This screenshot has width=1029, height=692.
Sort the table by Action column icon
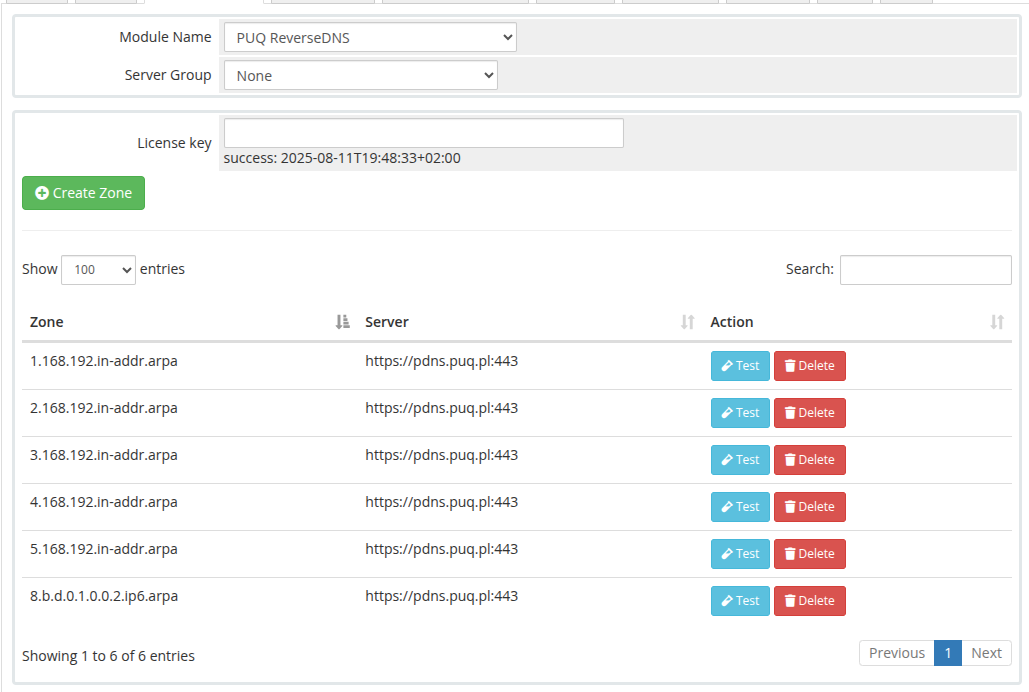tap(997, 322)
